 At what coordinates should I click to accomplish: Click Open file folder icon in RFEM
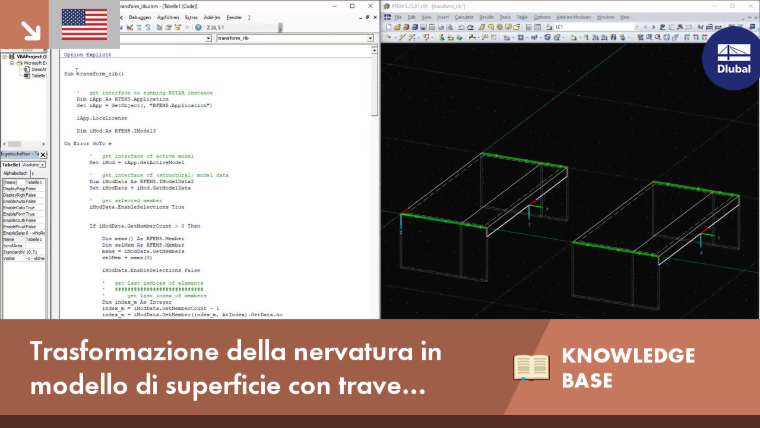coord(397,27)
